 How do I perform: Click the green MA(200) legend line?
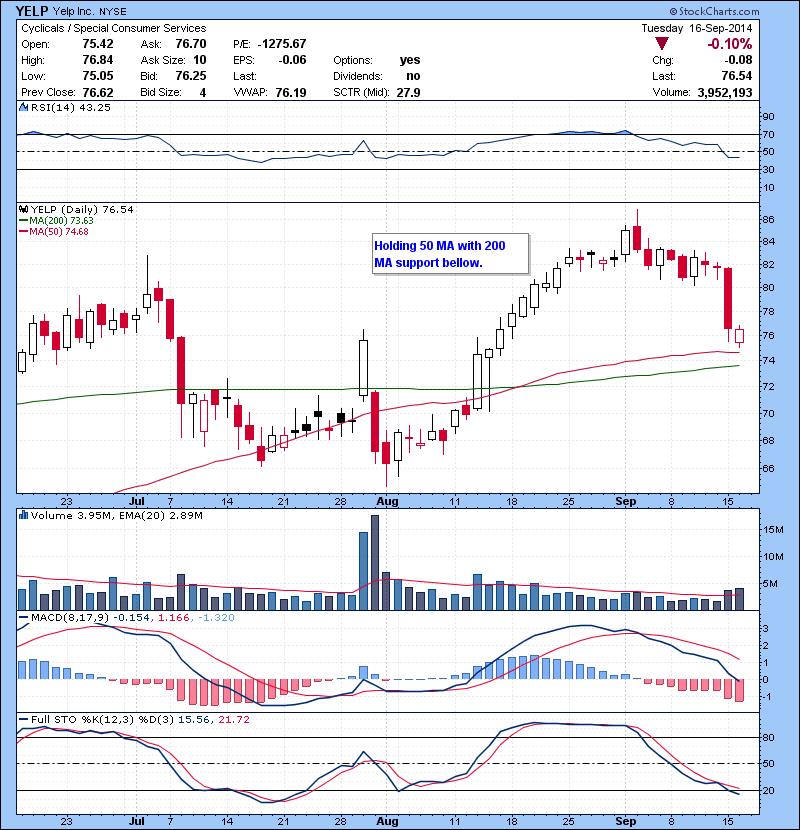tap(23, 221)
